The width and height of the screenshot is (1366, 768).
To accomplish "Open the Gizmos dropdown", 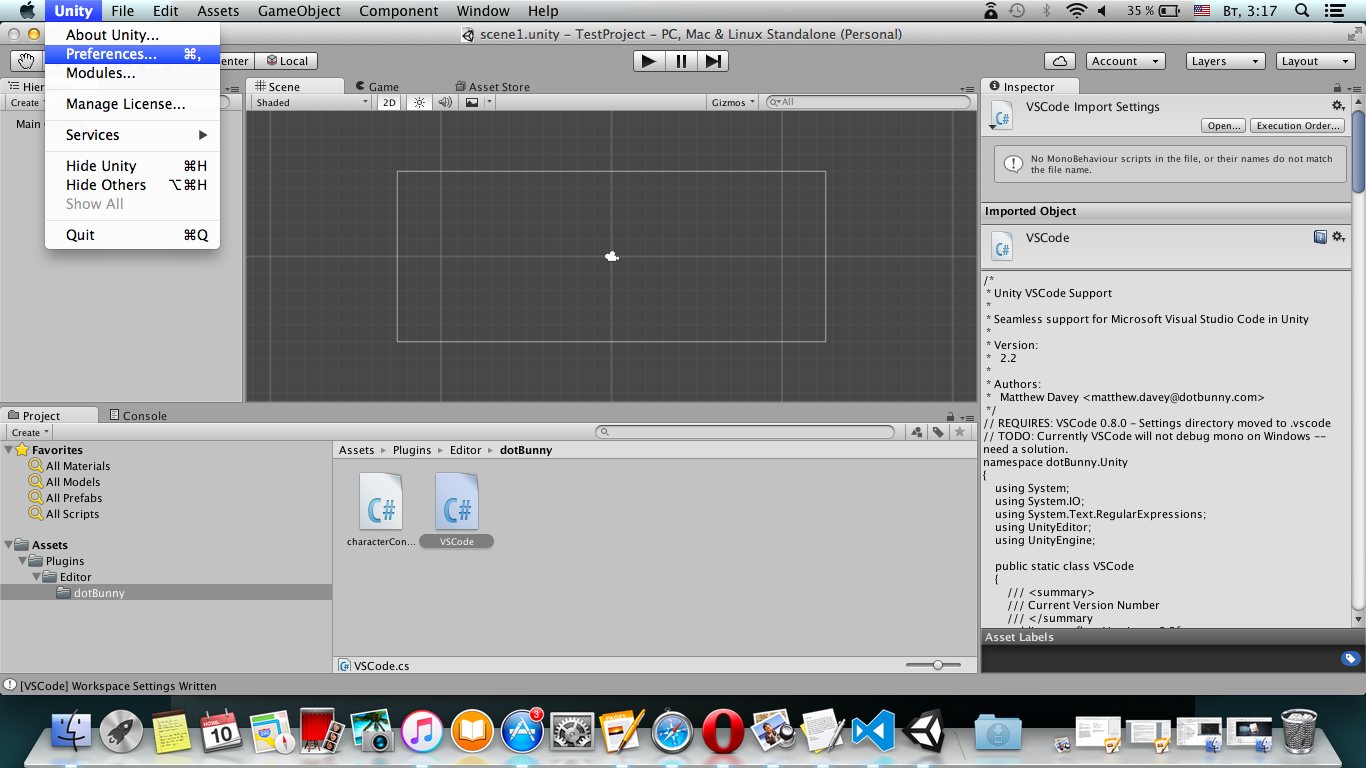I will [734, 102].
